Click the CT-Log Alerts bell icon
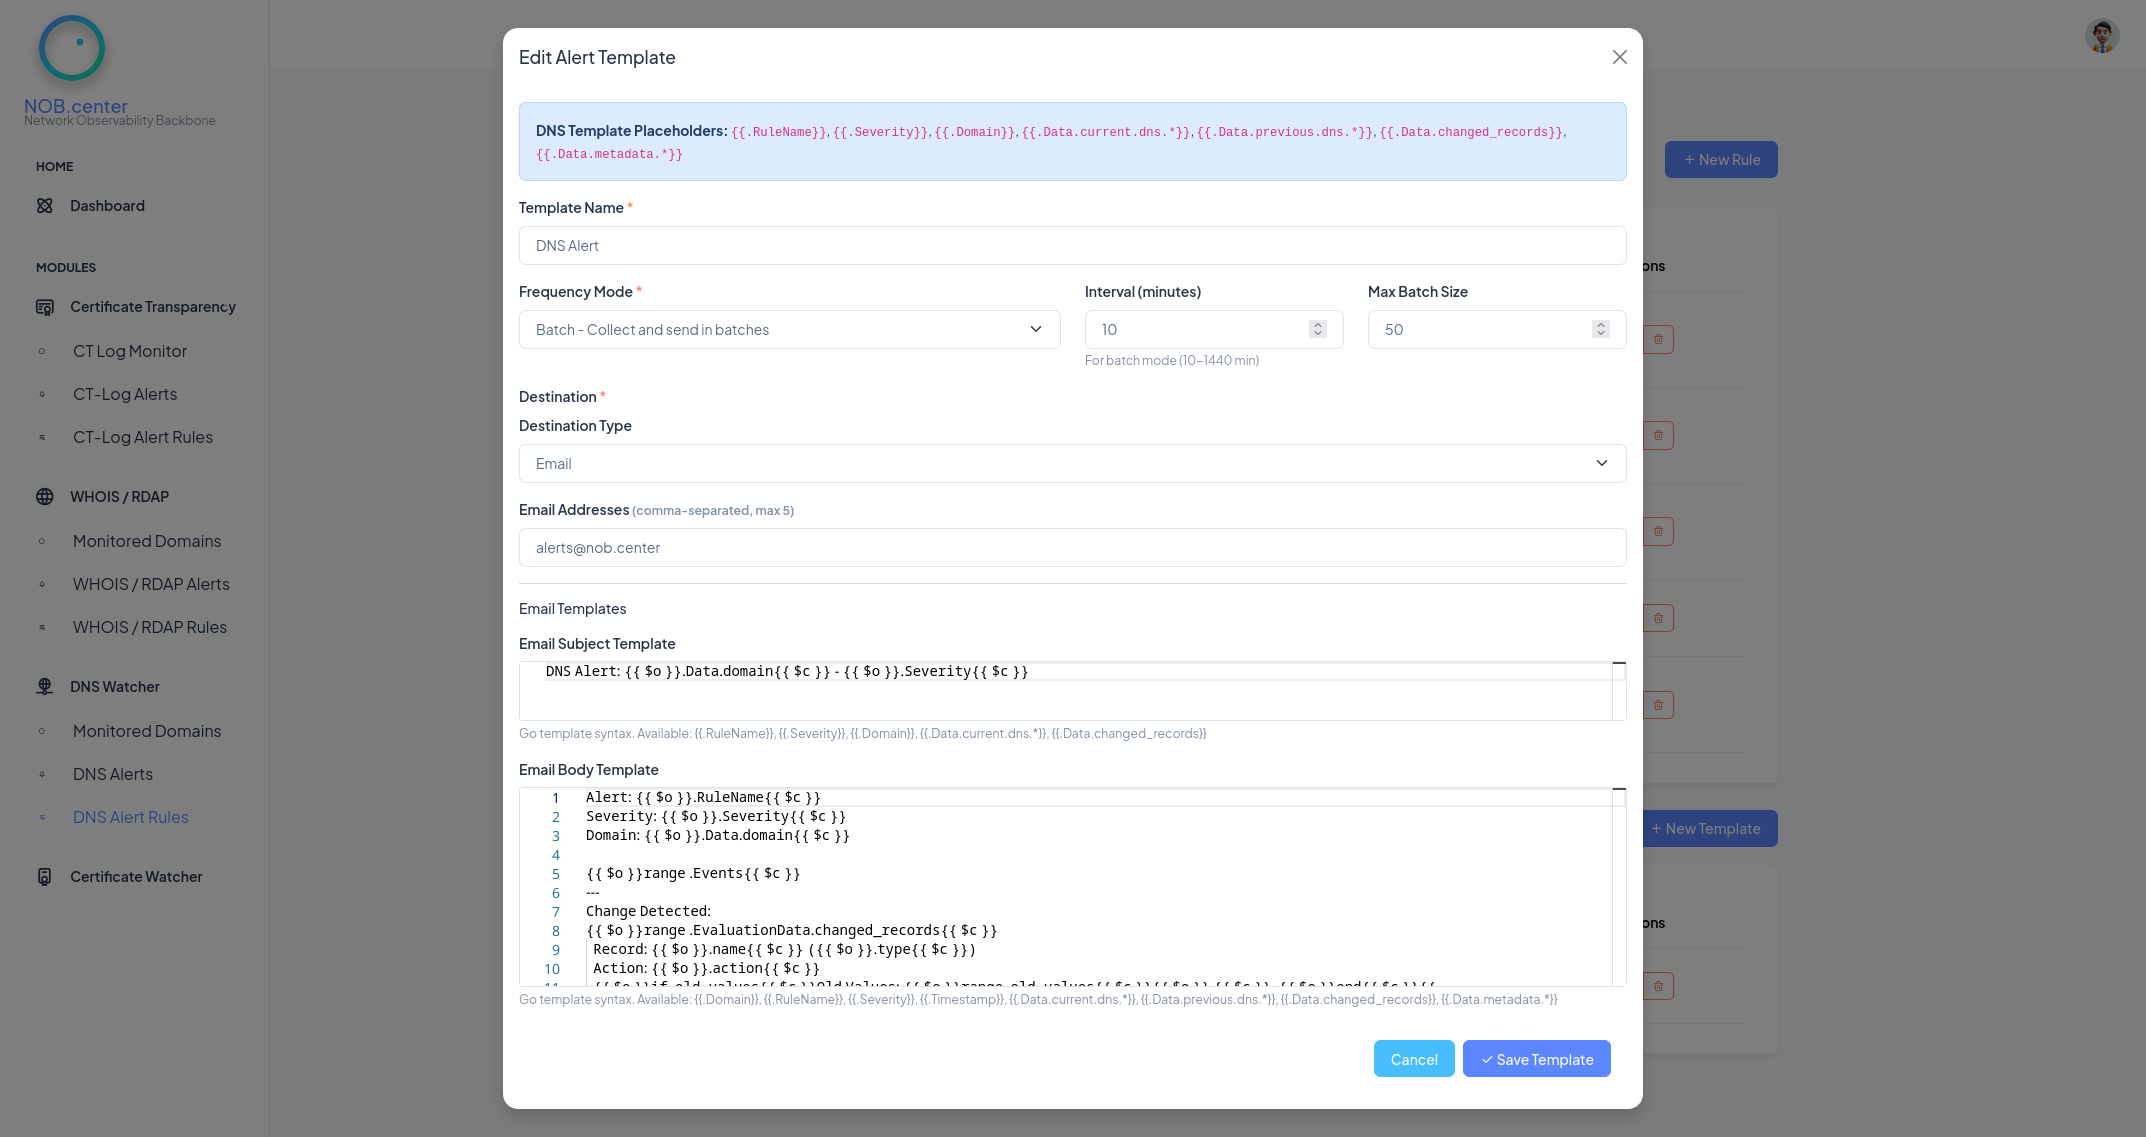 41,394
